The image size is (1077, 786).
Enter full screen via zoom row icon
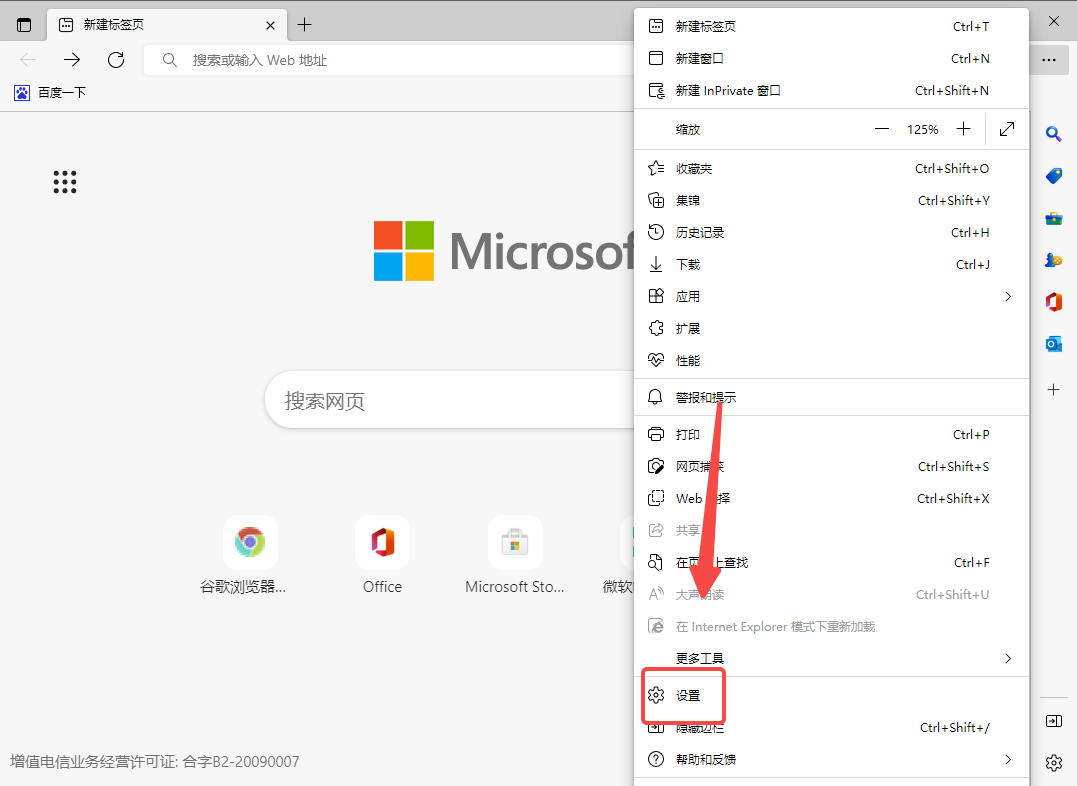(x=1007, y=129)
